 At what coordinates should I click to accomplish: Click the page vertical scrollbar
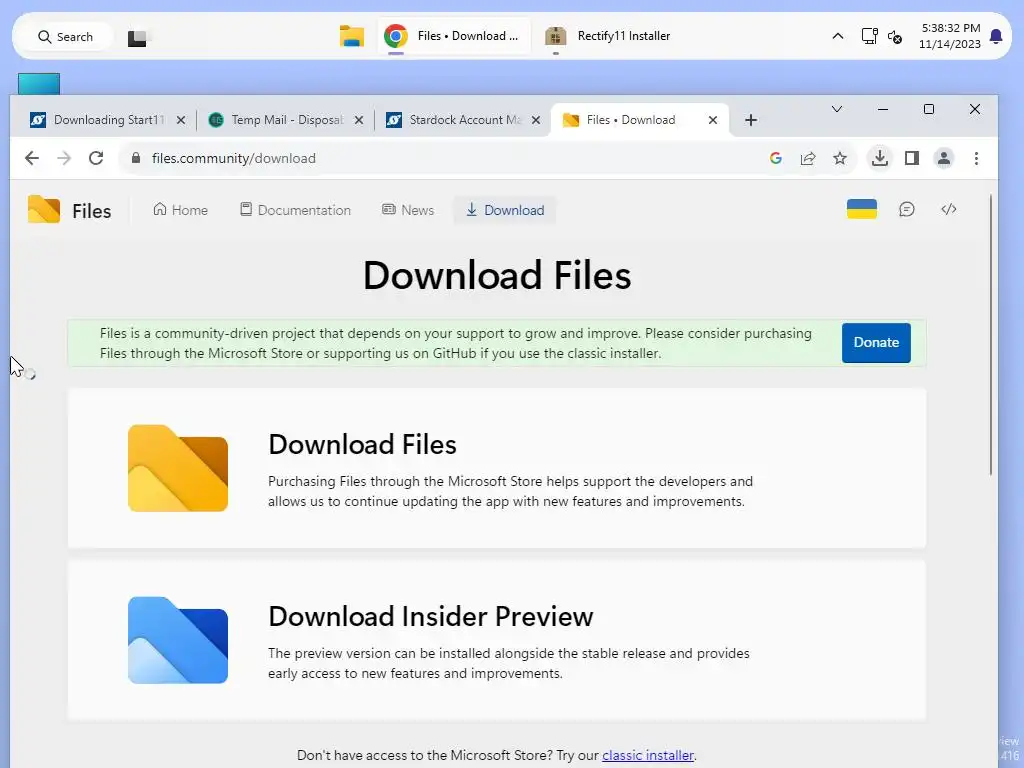pos(990,334)
